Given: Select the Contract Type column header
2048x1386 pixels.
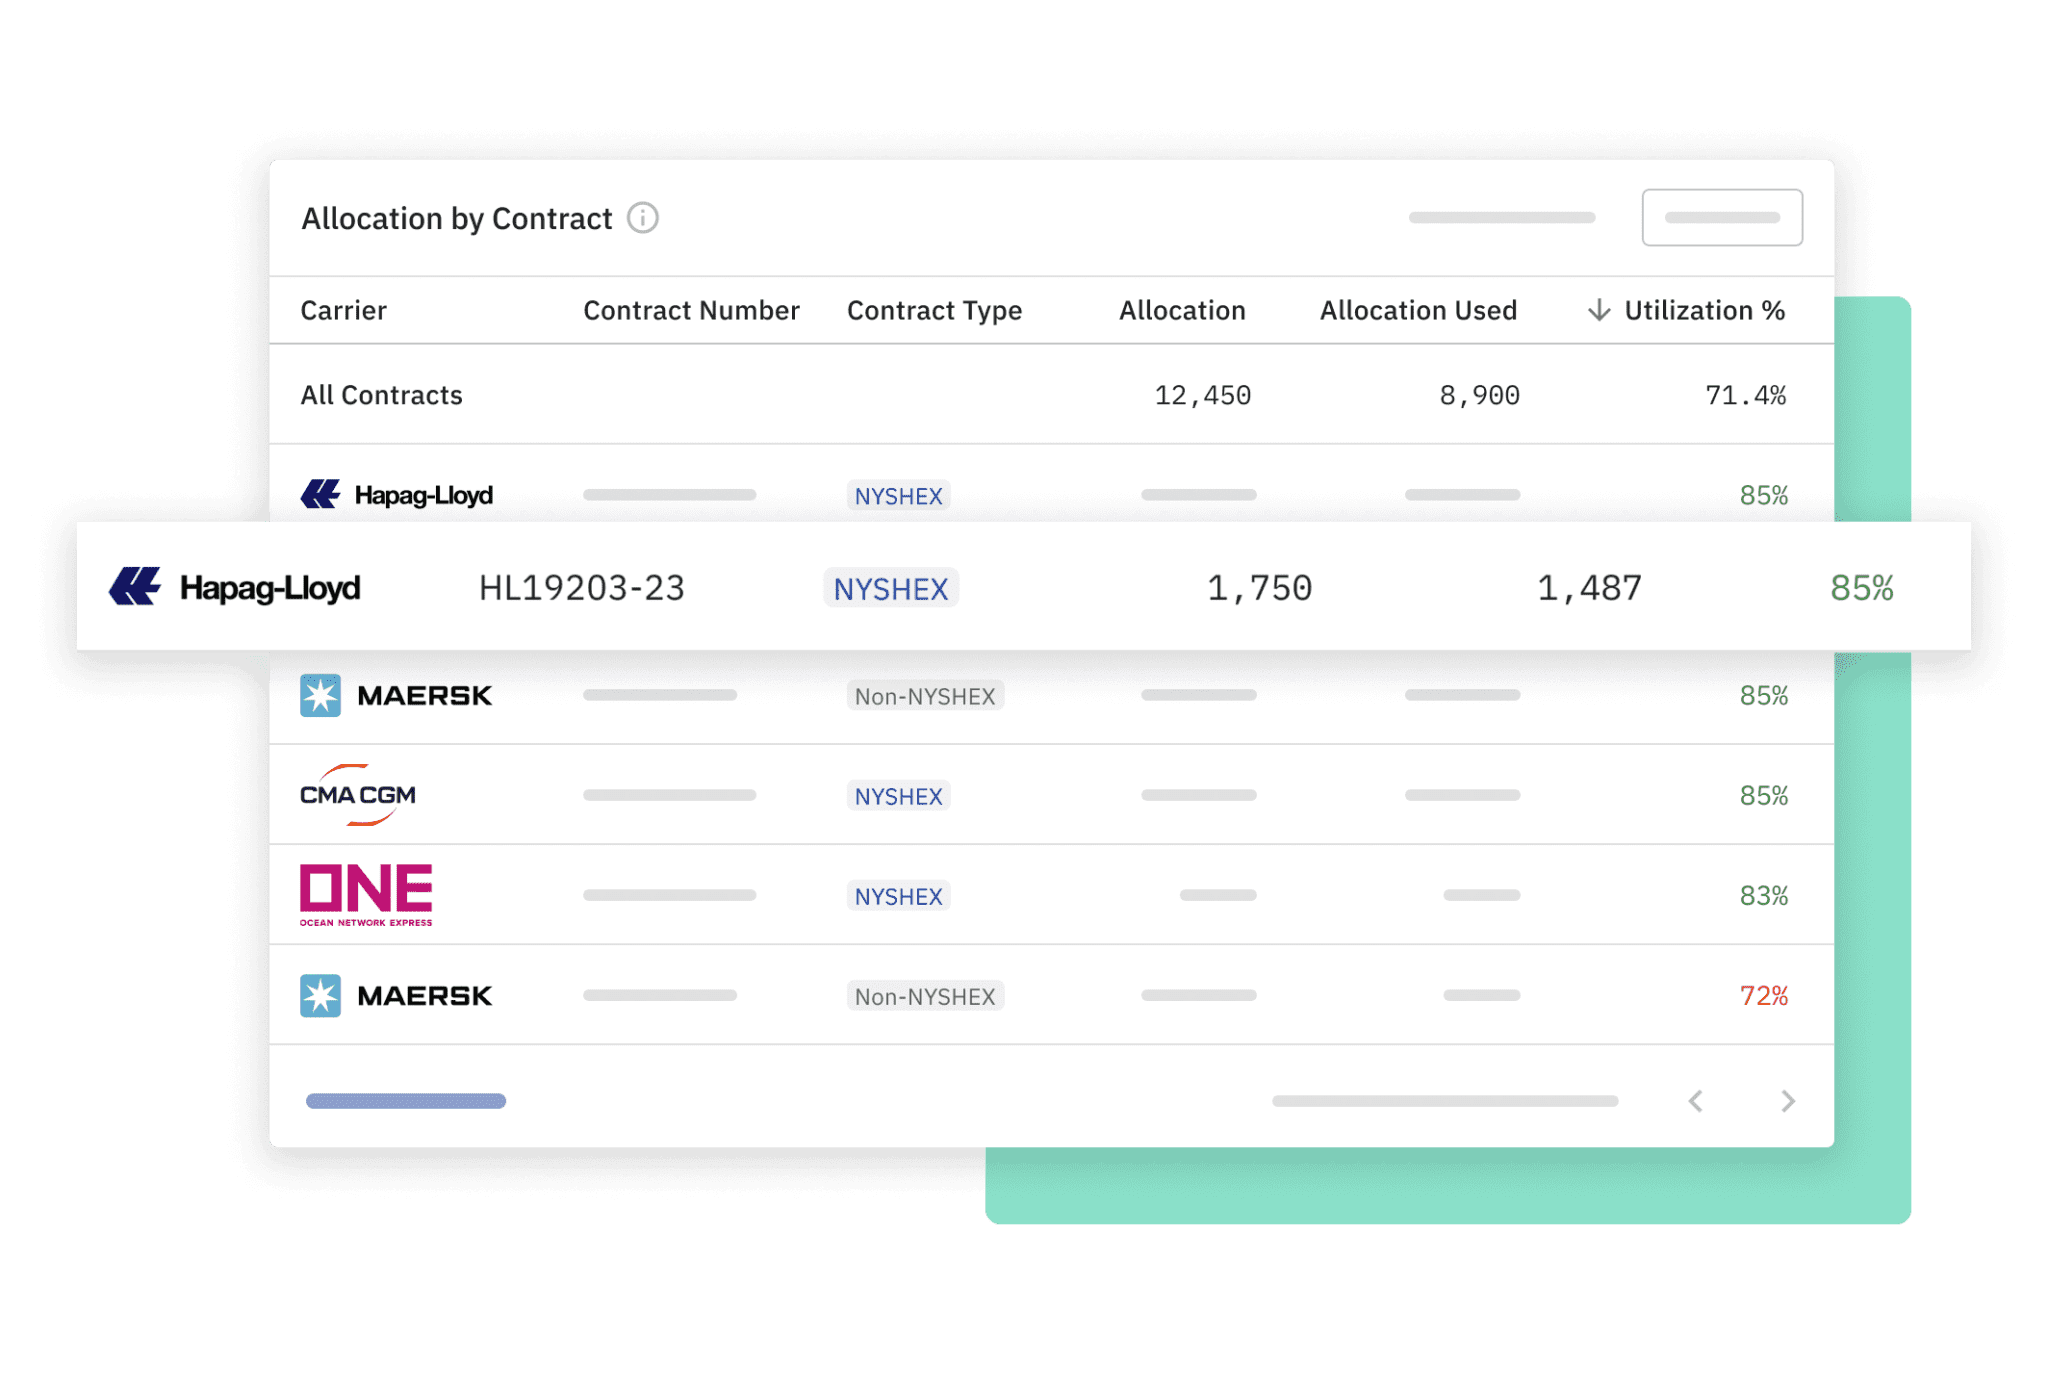Looking at the screenshot, I should coord(934,311).
